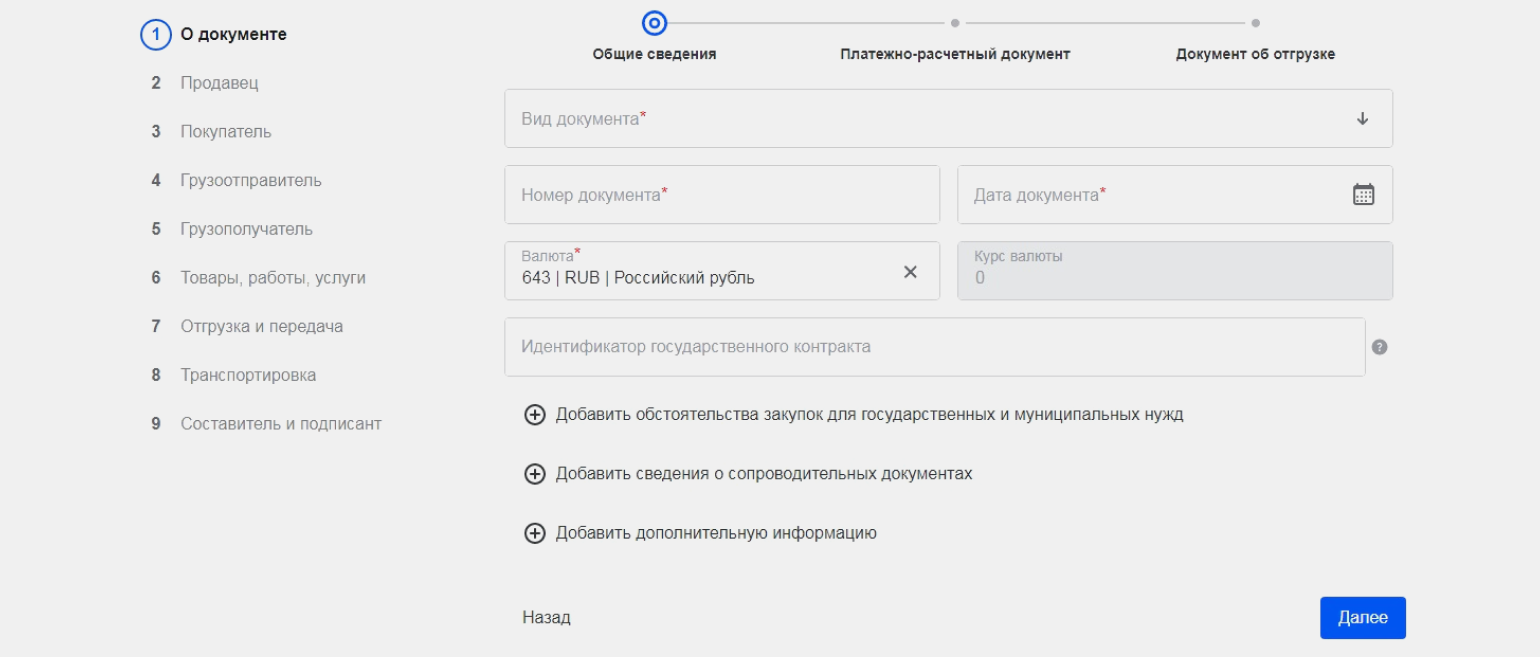
Task: Focus the Номер документа input field
Action: [x=721, y=195]
